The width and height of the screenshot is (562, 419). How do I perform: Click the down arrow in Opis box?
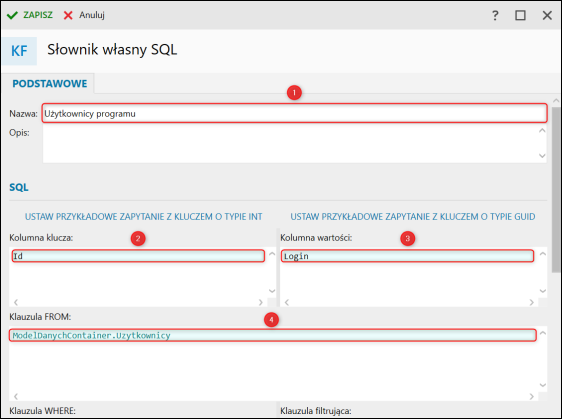(542, 156)
